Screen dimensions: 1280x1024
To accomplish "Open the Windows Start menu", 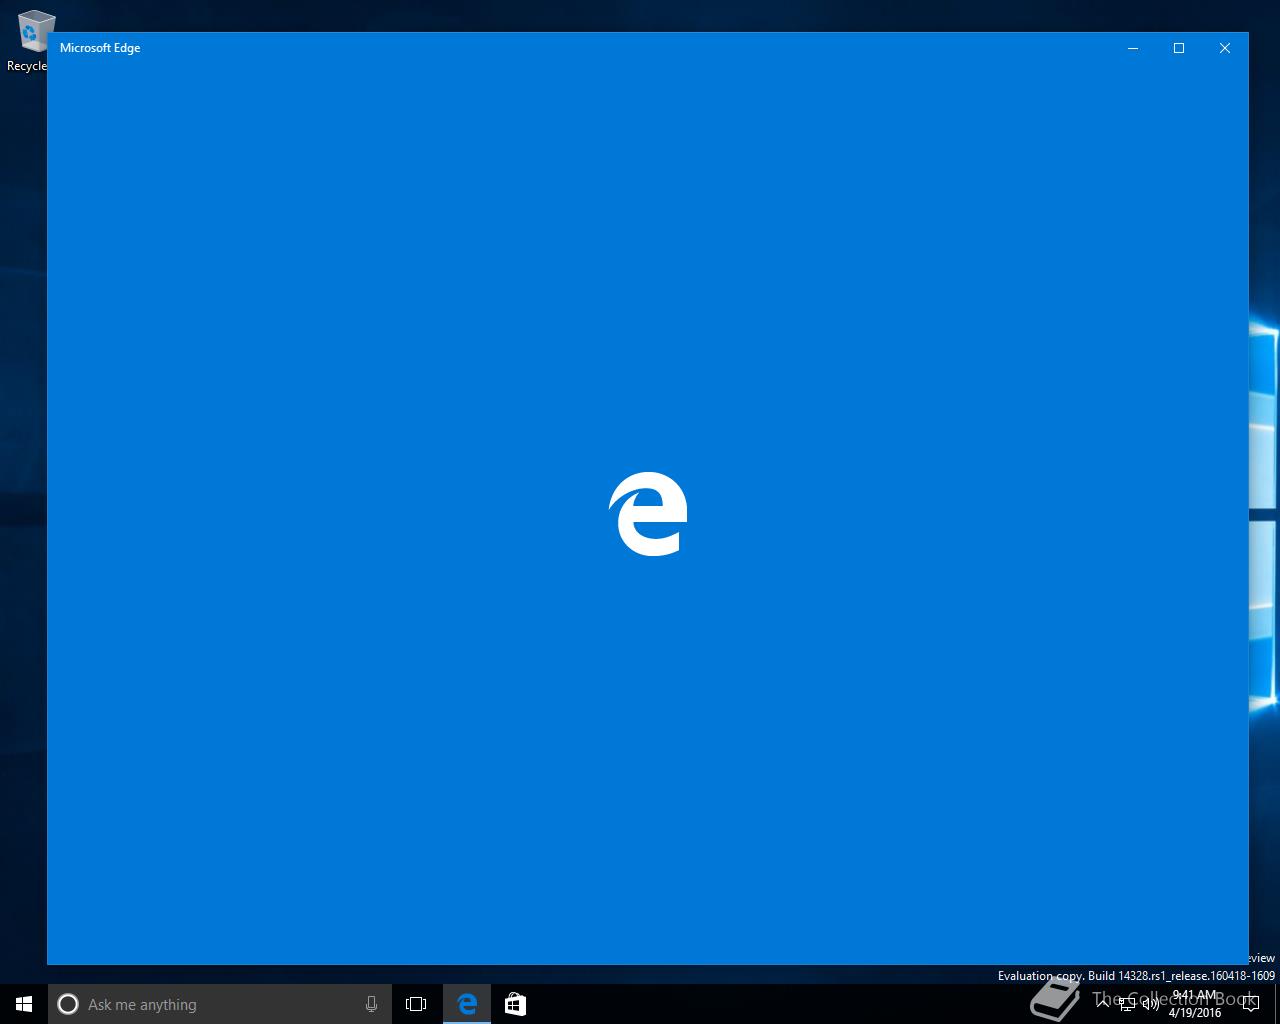I will coord(24,1004).
